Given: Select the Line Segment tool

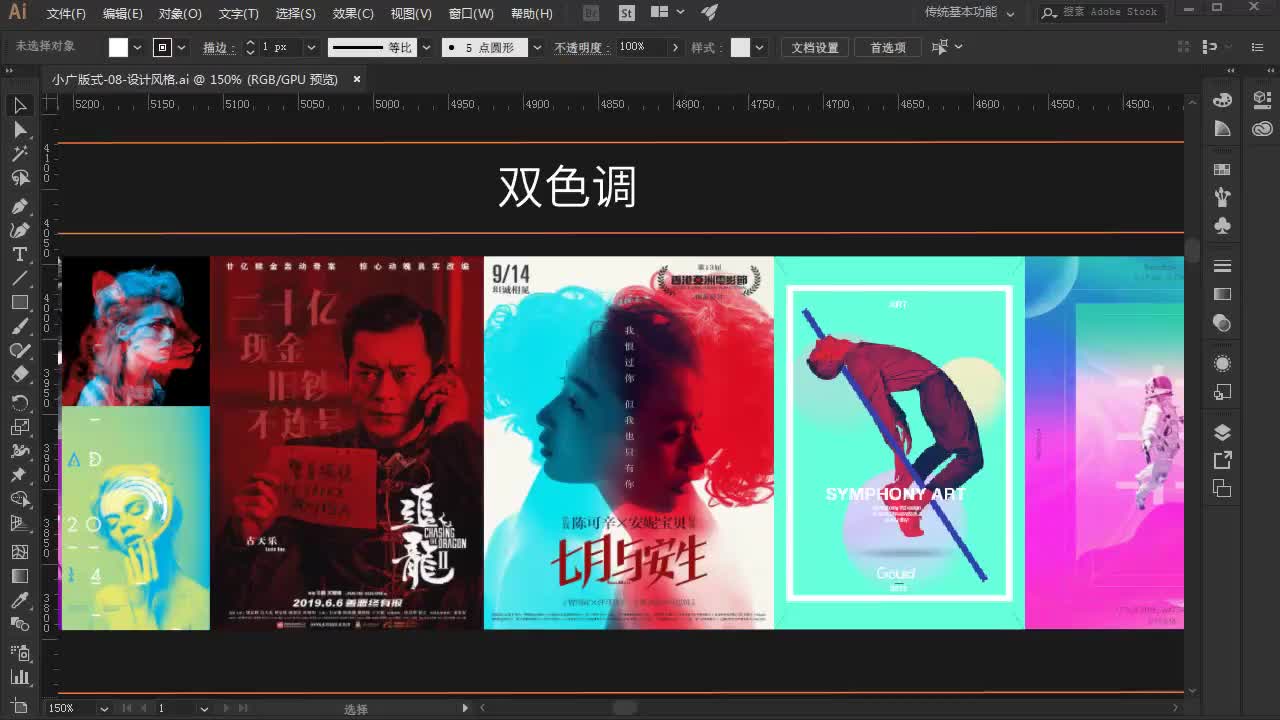Looking at the screenshot, I should tap(20, 279).
